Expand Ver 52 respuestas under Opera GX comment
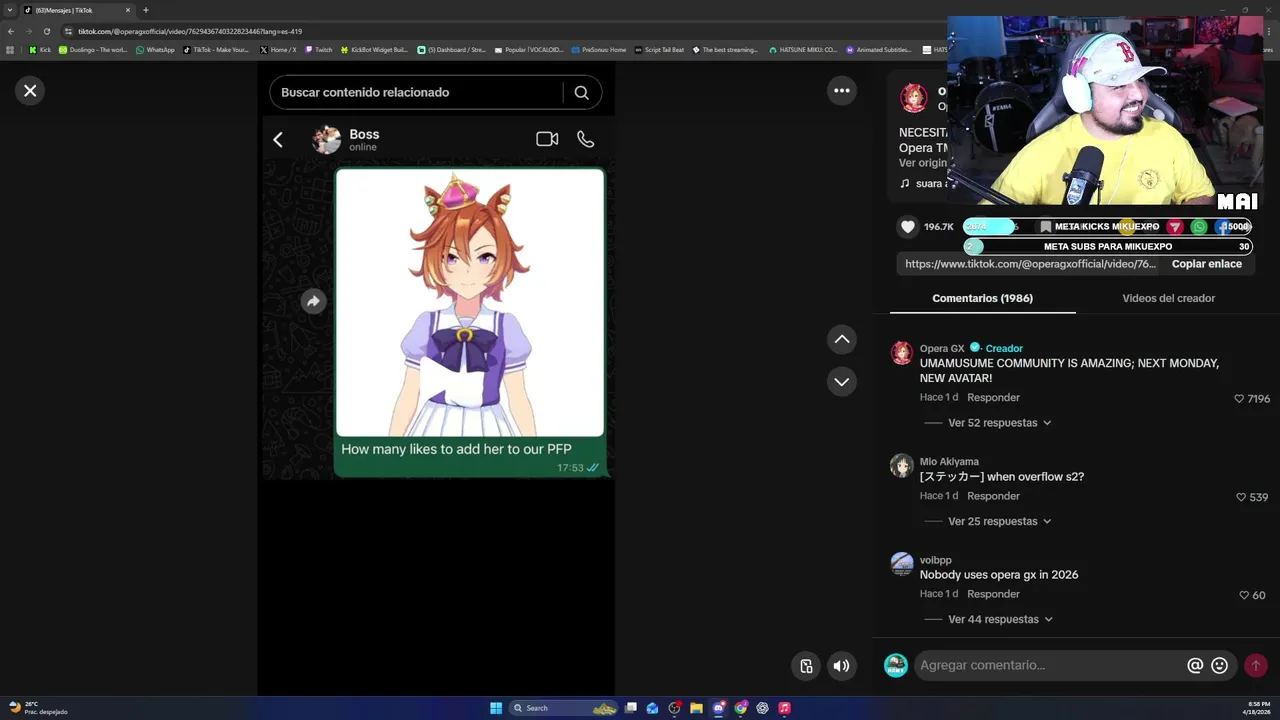The height and width of the screenshot is (720, 1280). pyautogui.click(x=999, y=423)
